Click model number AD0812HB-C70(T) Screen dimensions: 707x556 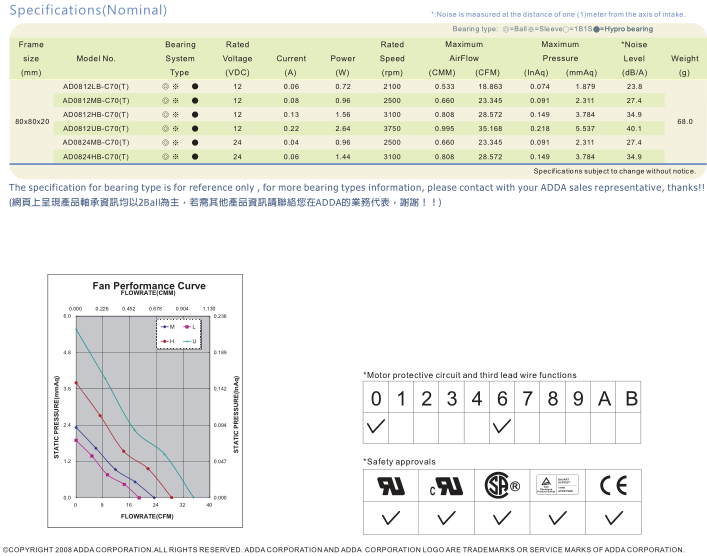[x=96, y=115]
